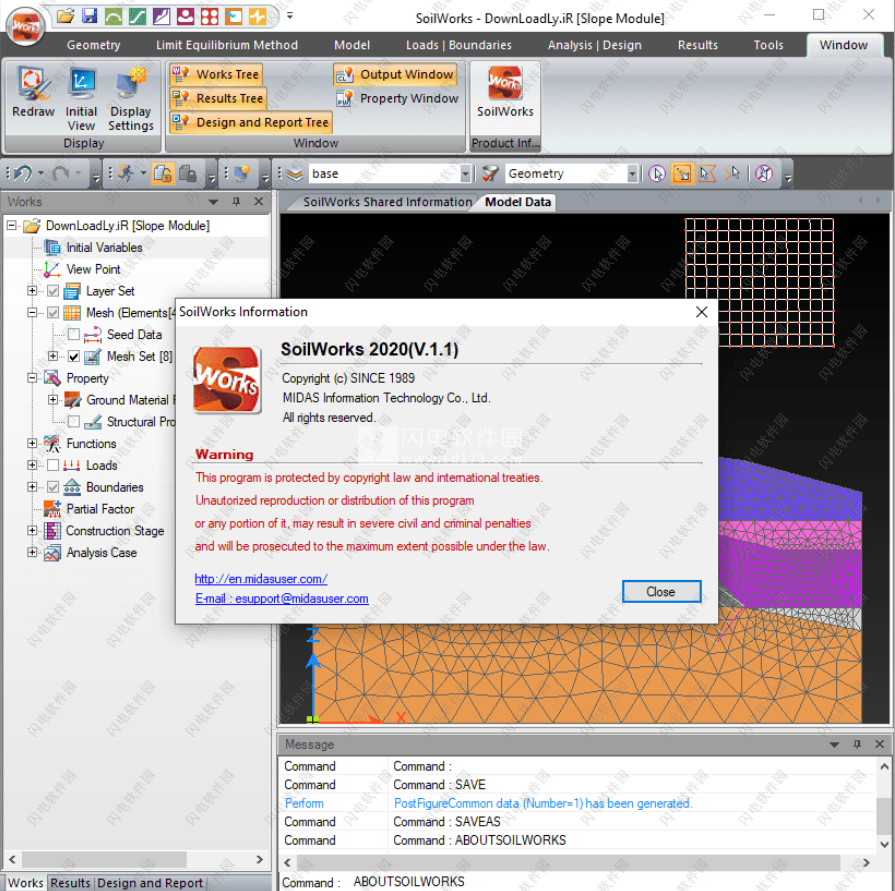Open Display Settings from the ribbon

pyautogui.click(x=131, y=99)
